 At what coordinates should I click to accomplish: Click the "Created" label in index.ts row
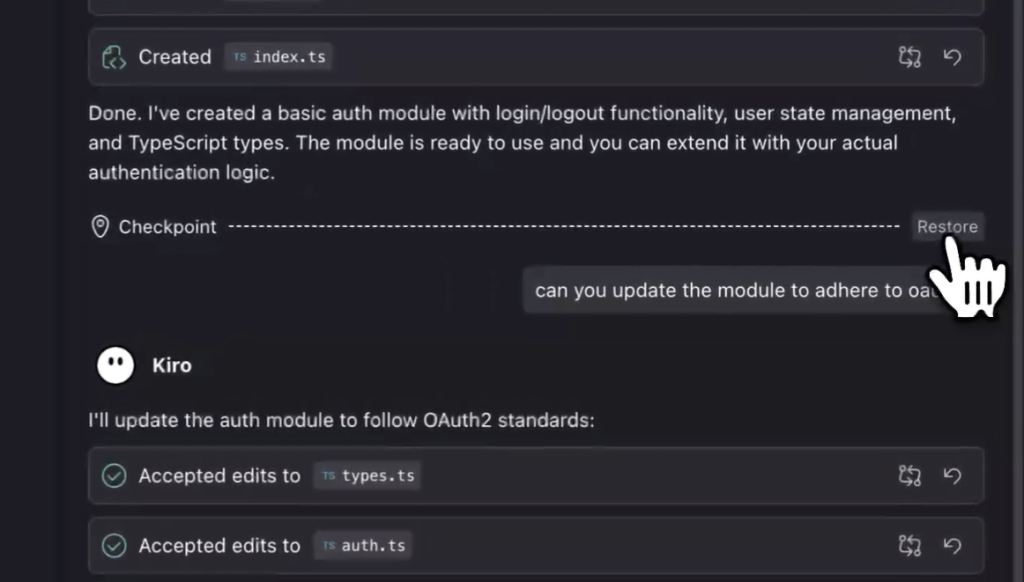(x=175, y=57)
